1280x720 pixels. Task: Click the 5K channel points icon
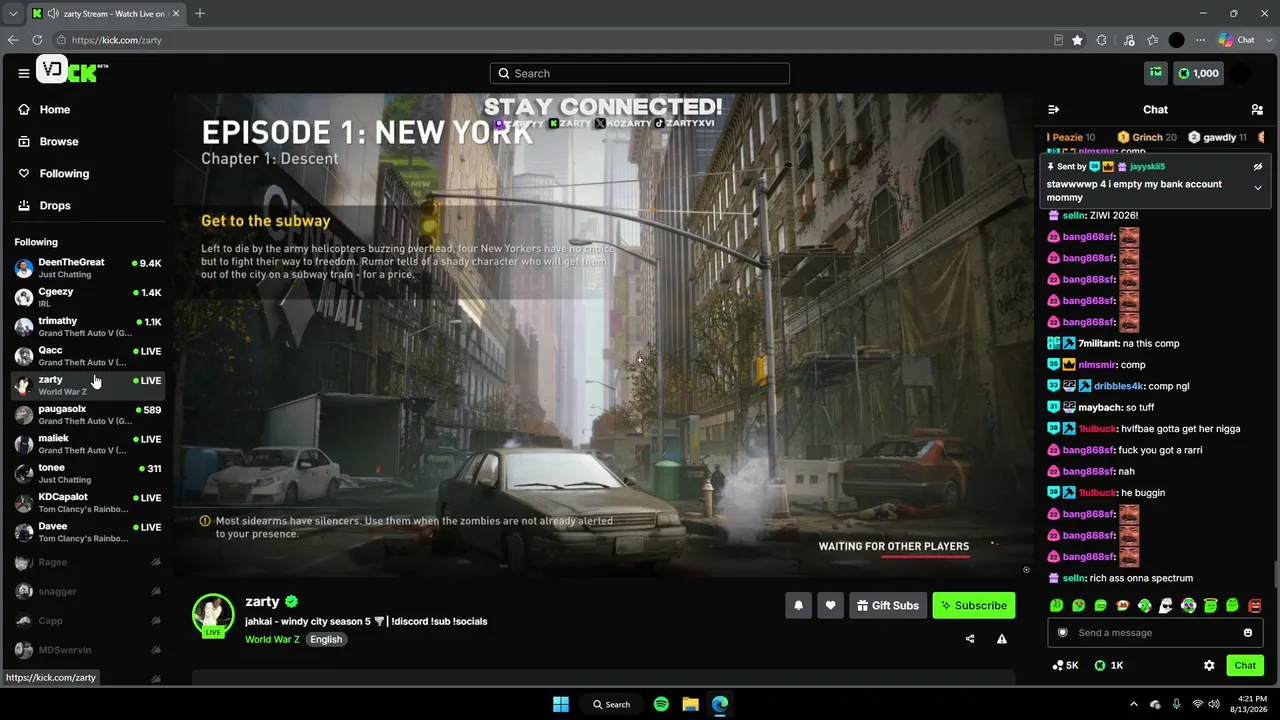[x=1065, y=665]
